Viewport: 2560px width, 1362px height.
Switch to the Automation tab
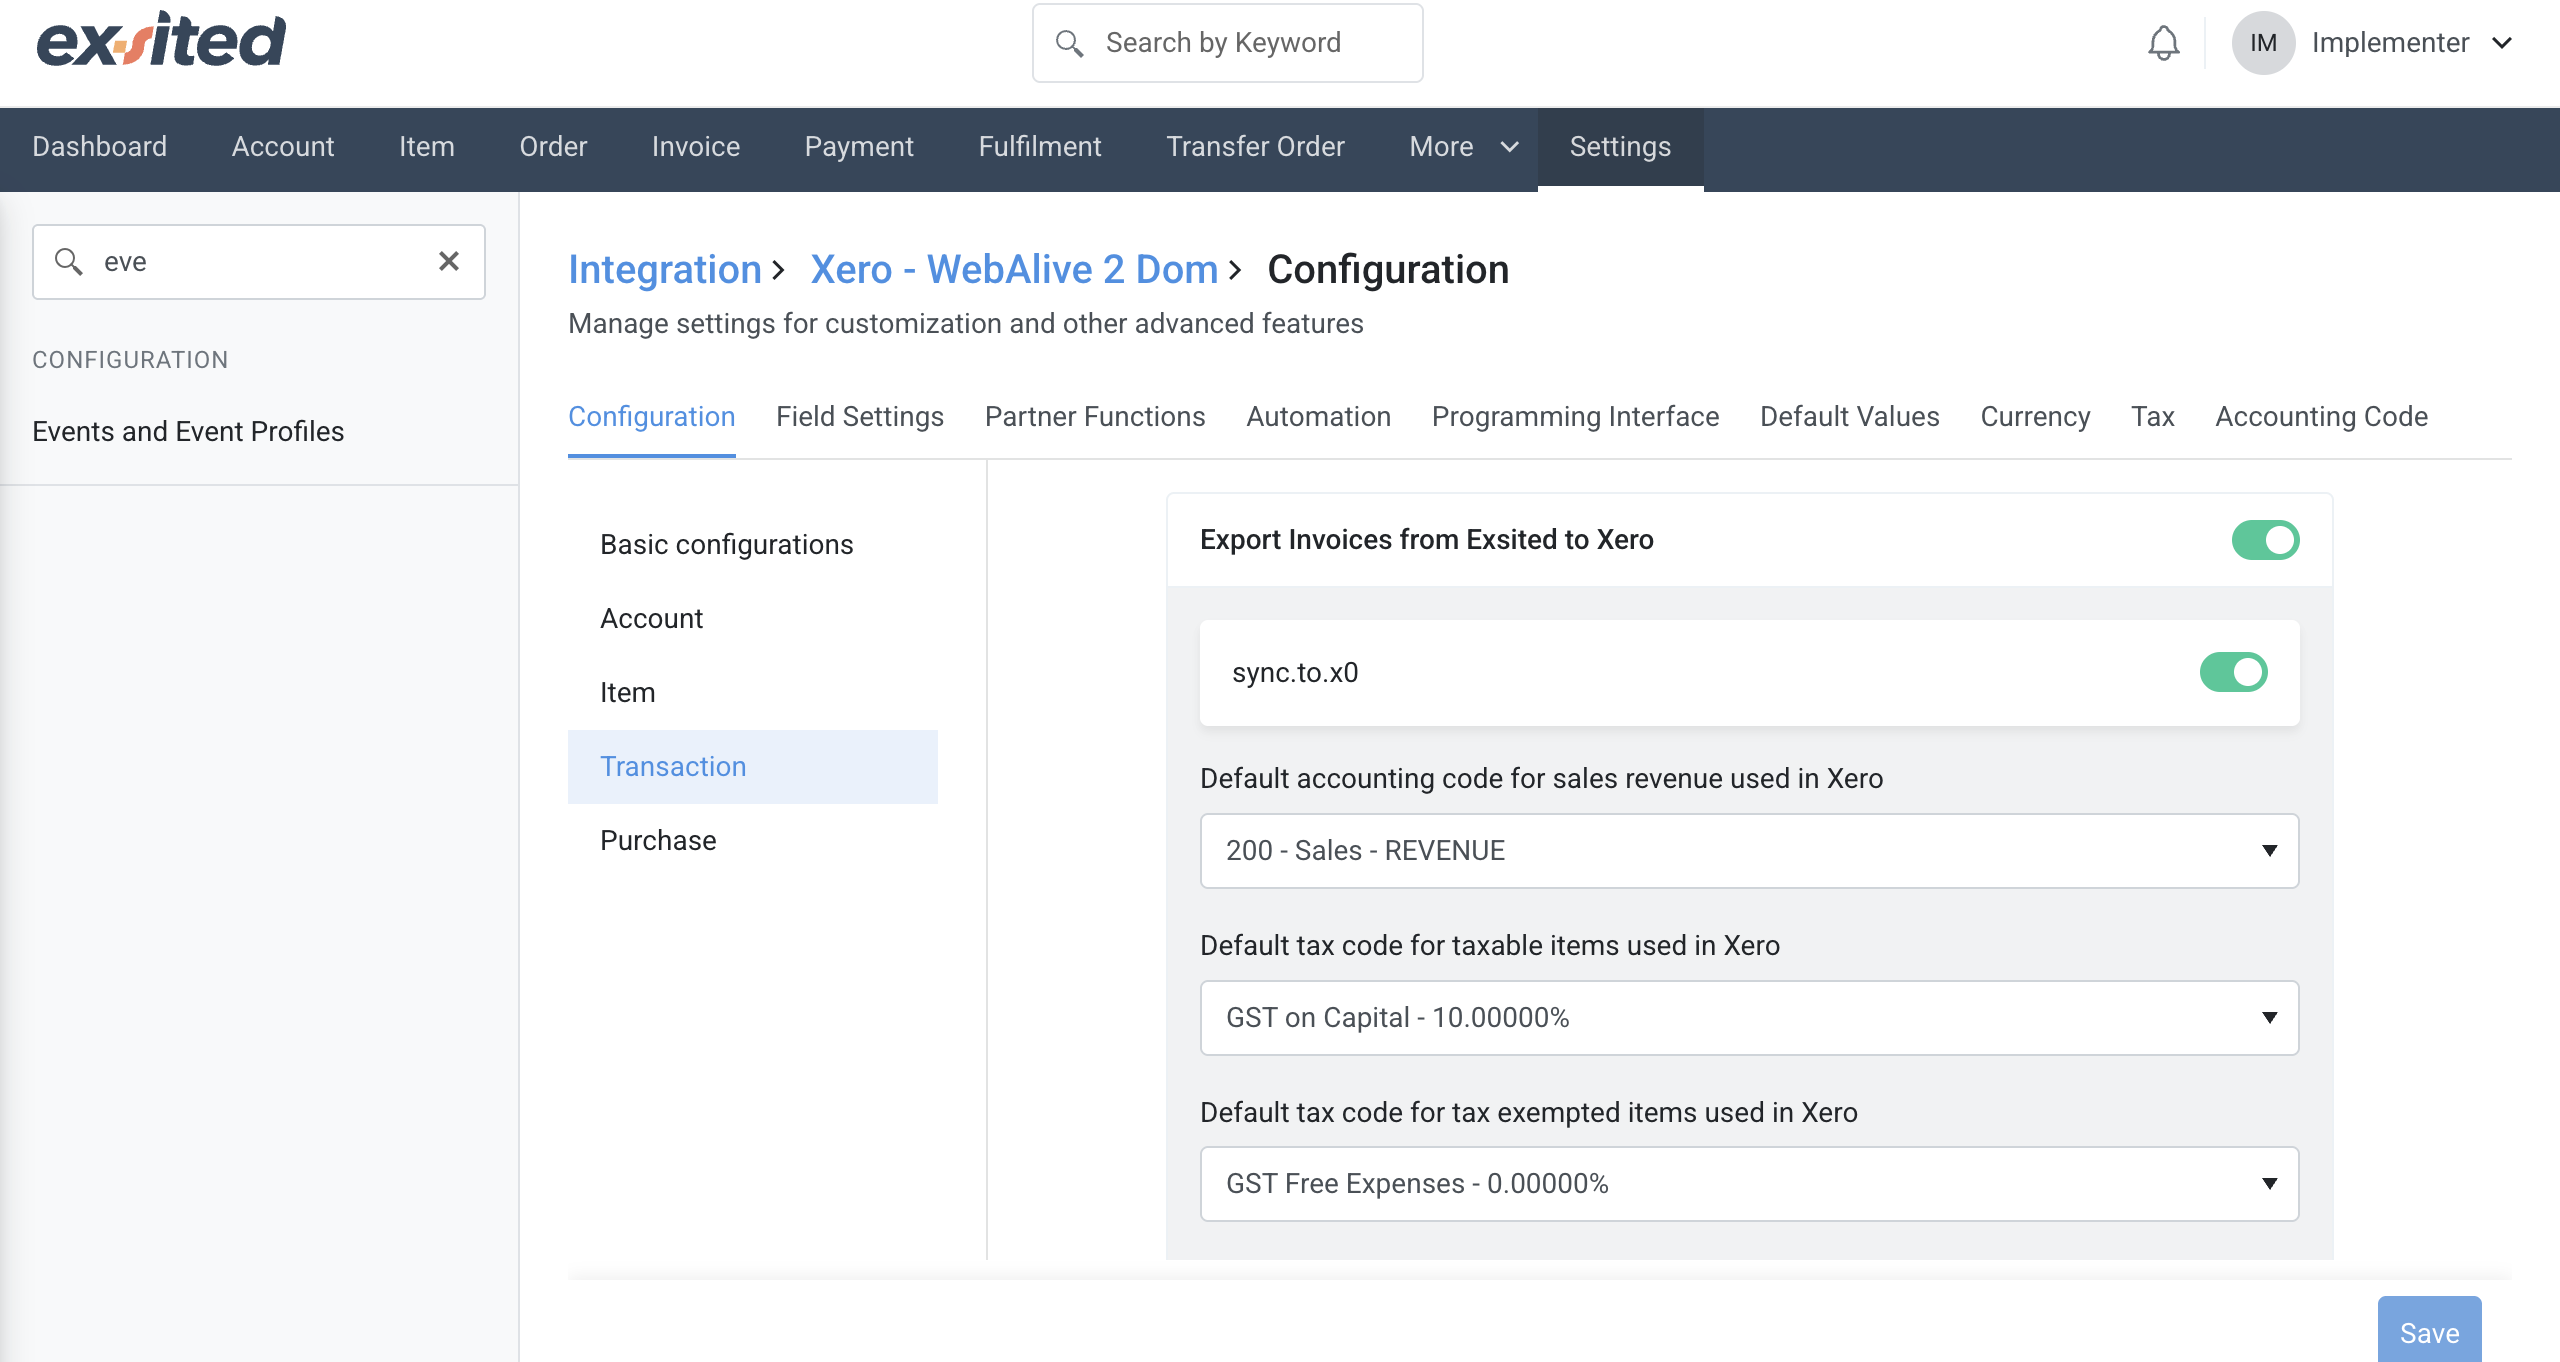click(x=1318, y=417)
